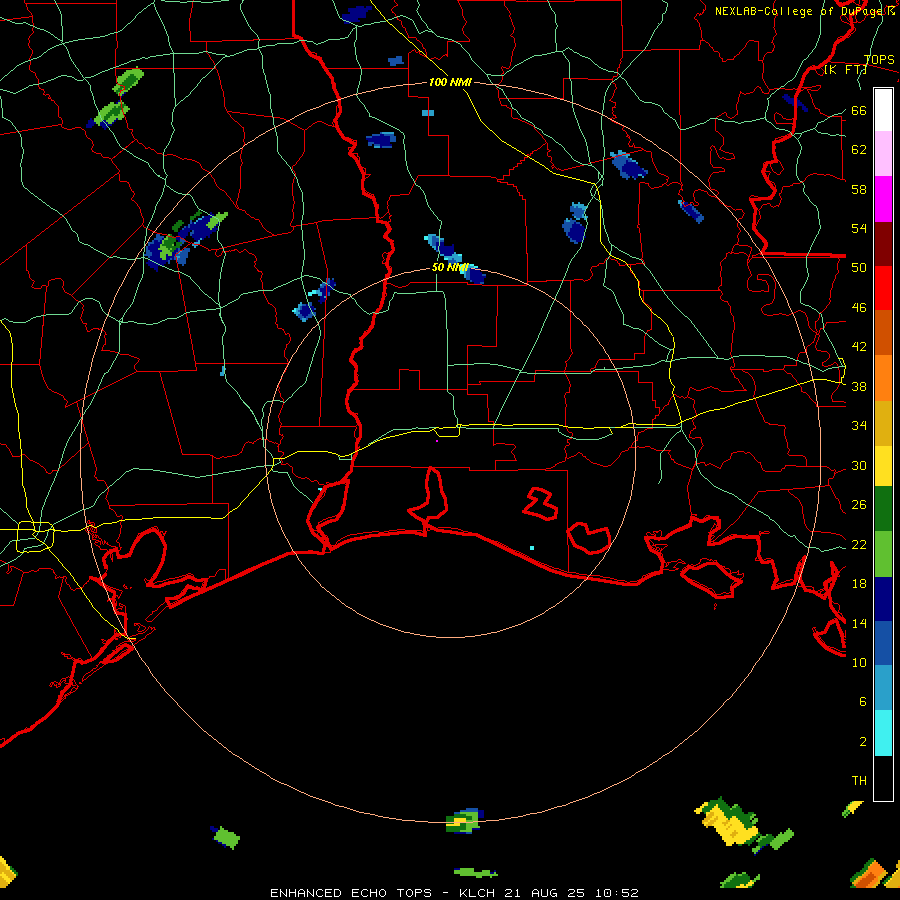This screenshot has height=900, width=900.
Task: Click the navy 22 kft legend swatch
Action: pos(883,599)
